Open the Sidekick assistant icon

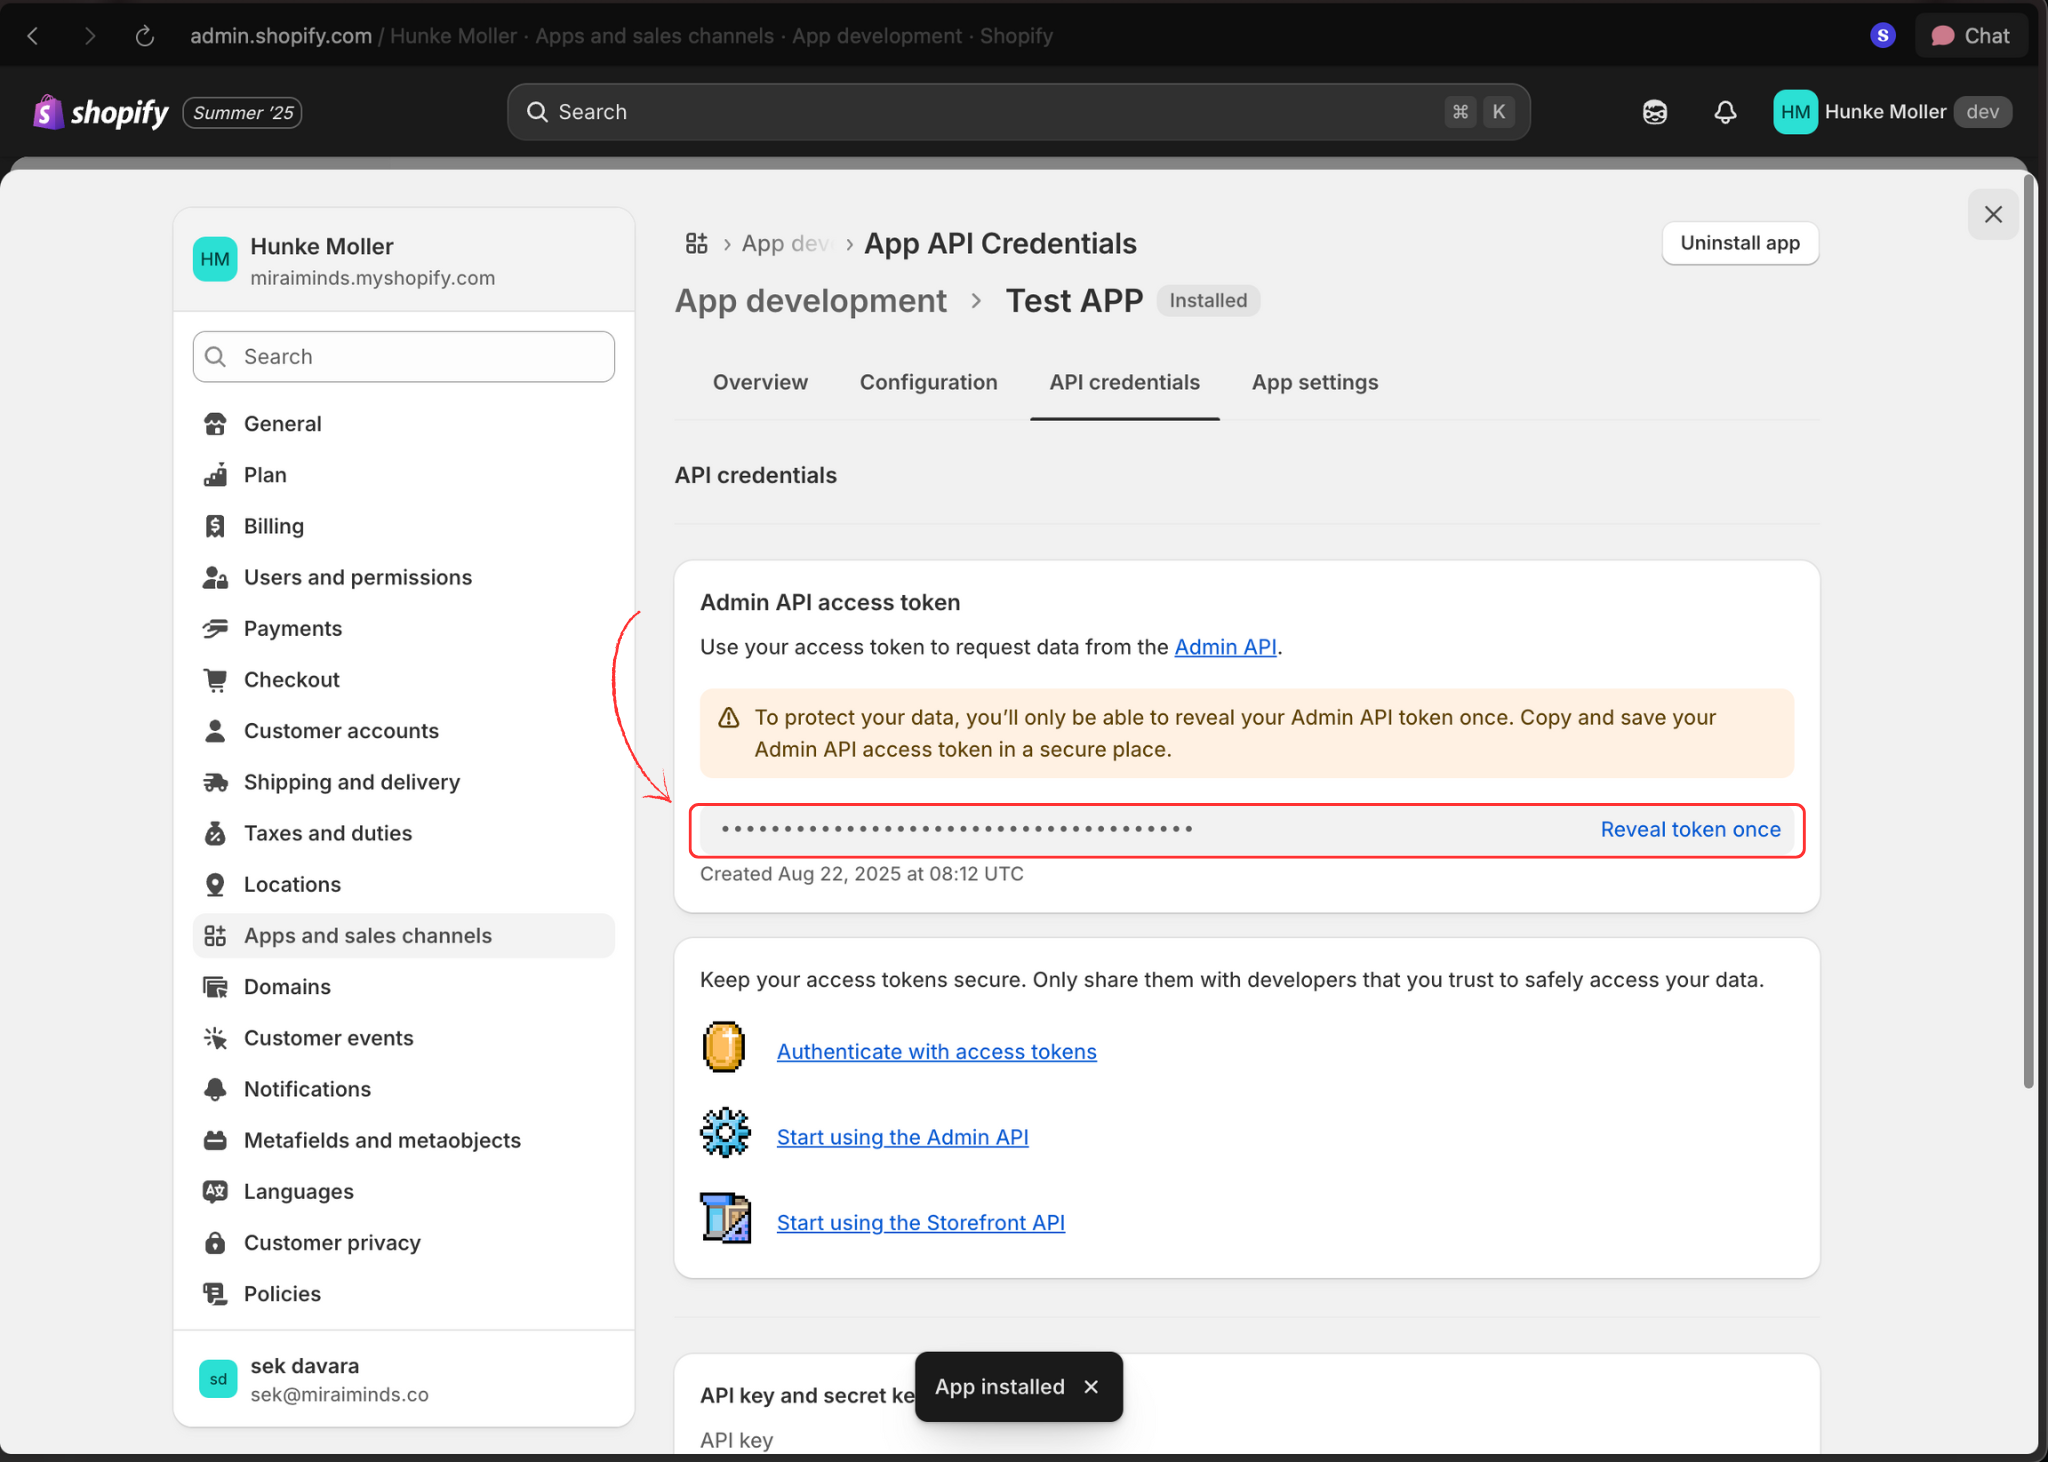tap(1655, 112)
